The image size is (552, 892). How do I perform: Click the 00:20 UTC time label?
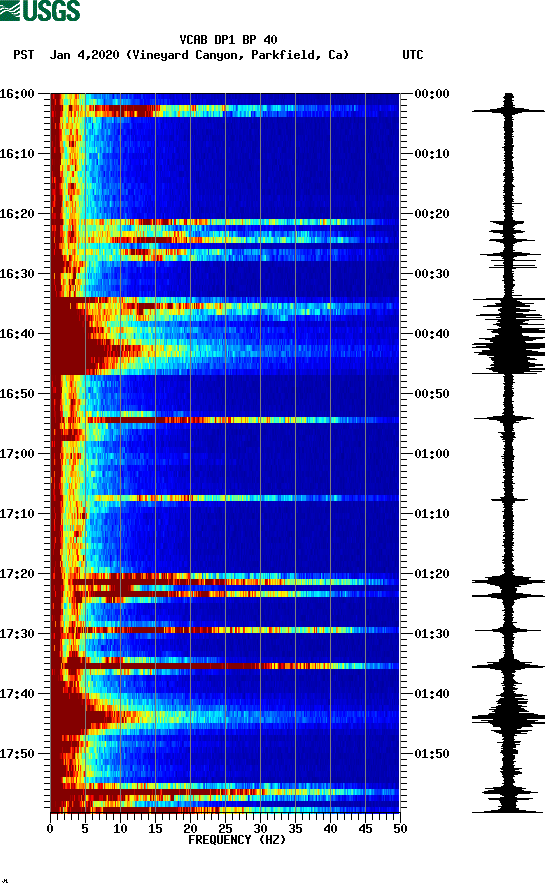432,213
